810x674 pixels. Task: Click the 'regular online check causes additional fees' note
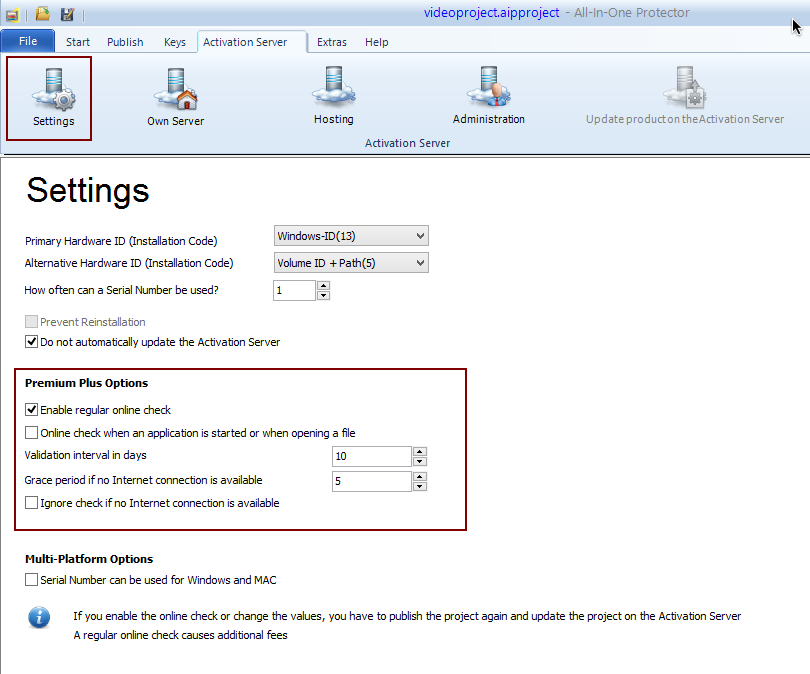180,635
